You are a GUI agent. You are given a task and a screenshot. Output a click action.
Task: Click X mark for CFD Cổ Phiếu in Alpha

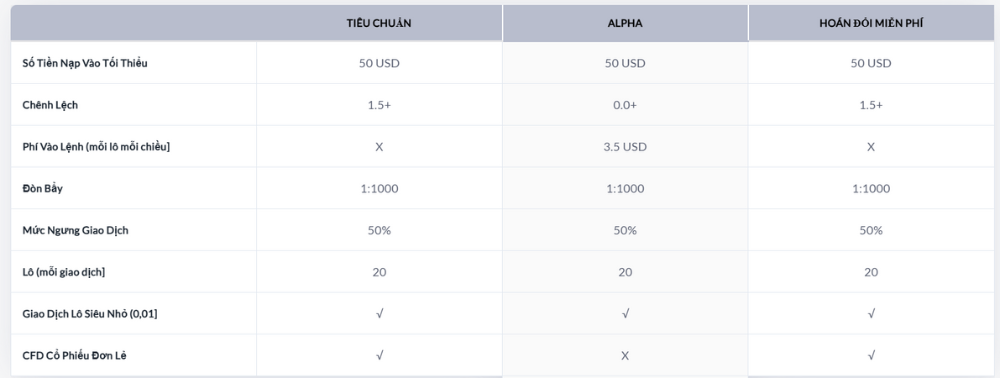[x=625, y=355]
